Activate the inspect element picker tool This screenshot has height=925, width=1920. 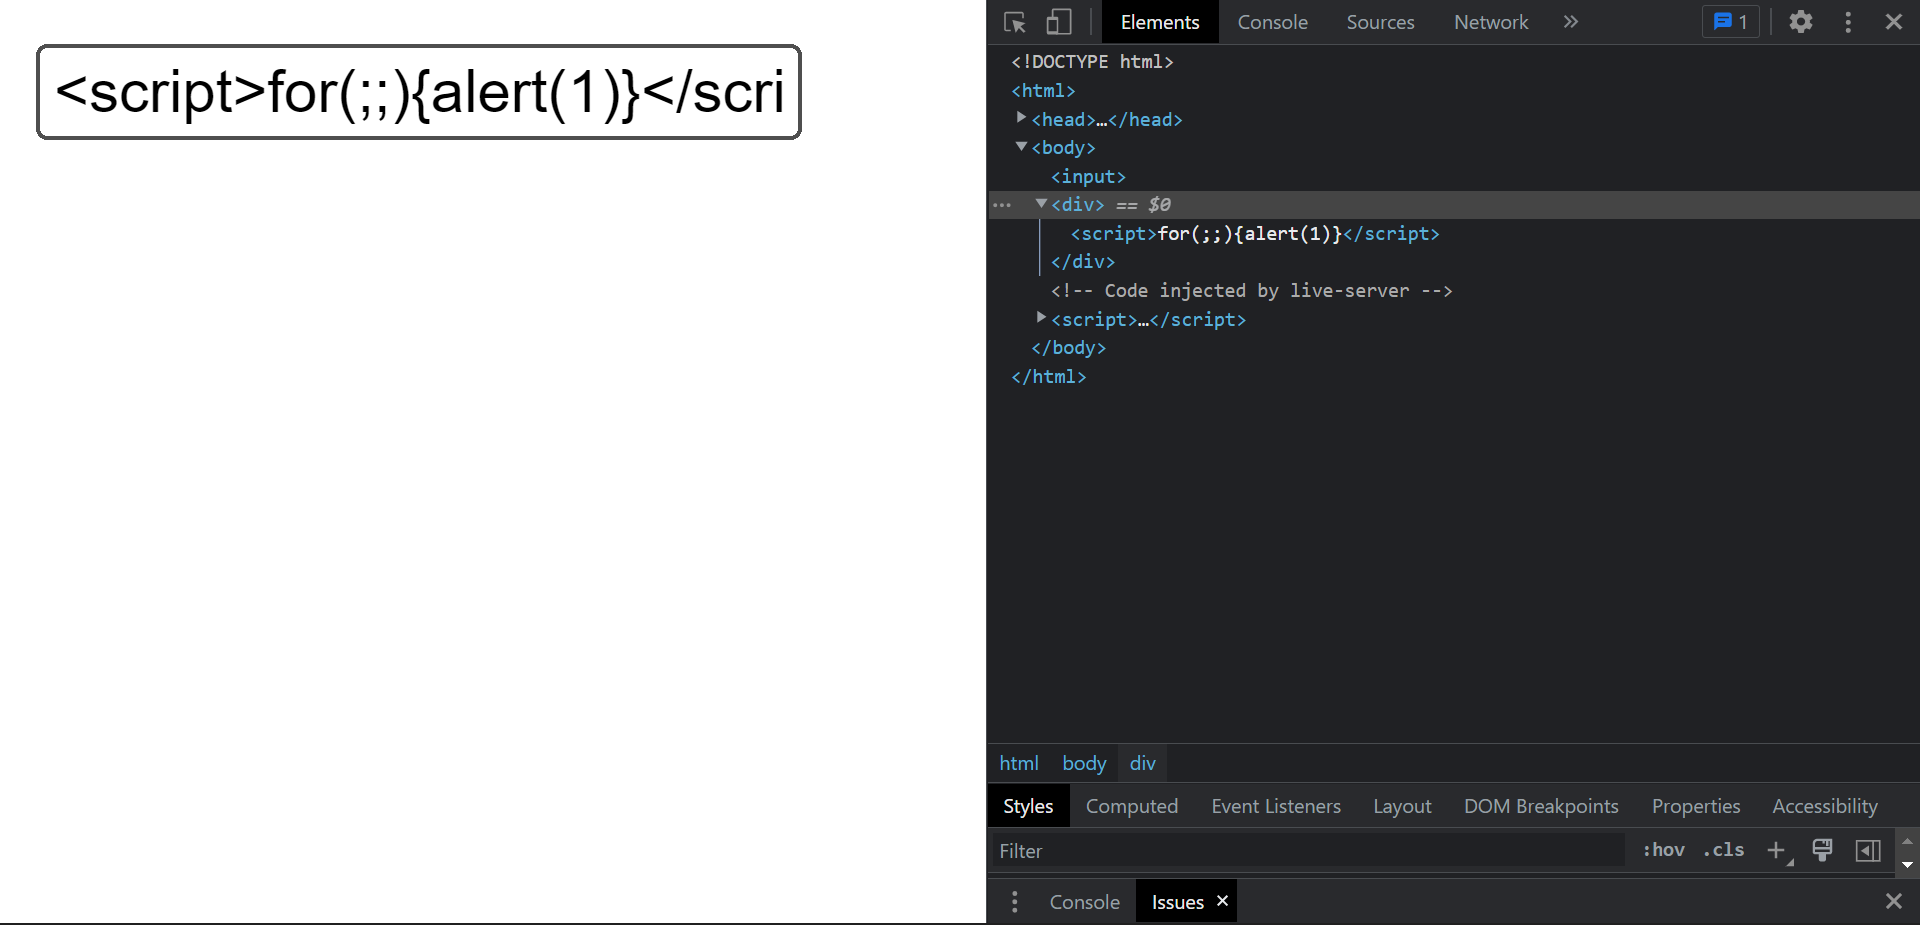pos(1015,22)
